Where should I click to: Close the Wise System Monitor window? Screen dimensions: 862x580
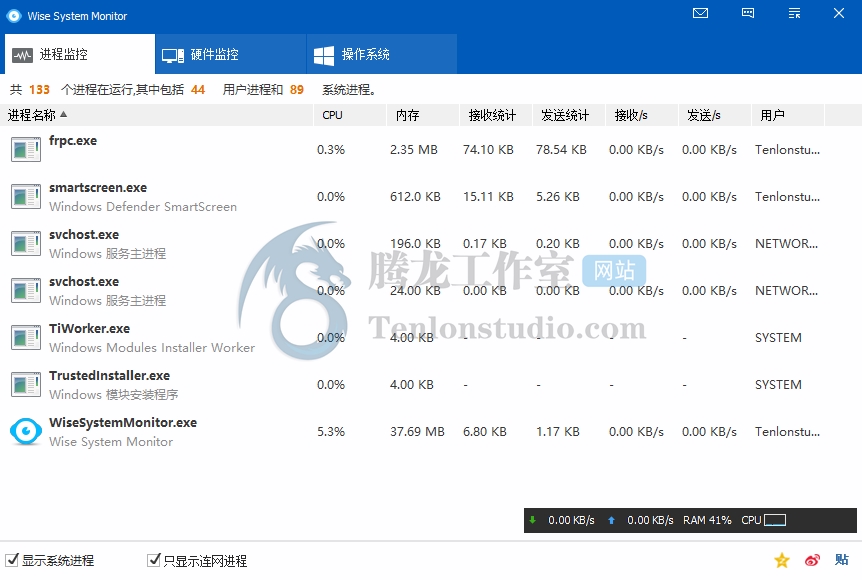point(838,13)
